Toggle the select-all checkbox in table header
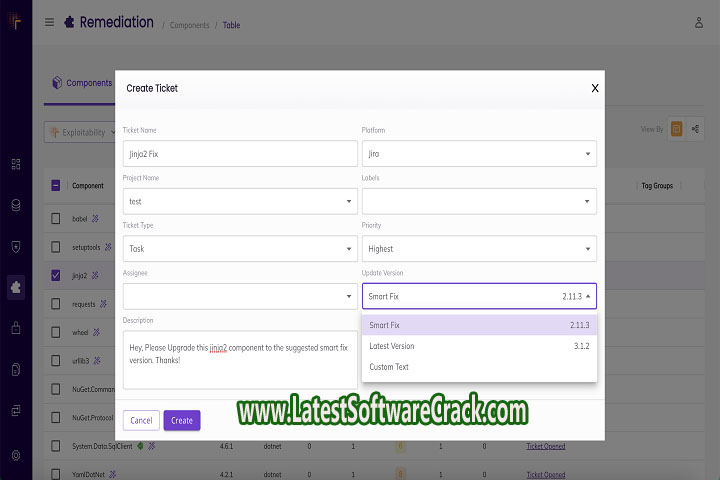 click(55, 185)
